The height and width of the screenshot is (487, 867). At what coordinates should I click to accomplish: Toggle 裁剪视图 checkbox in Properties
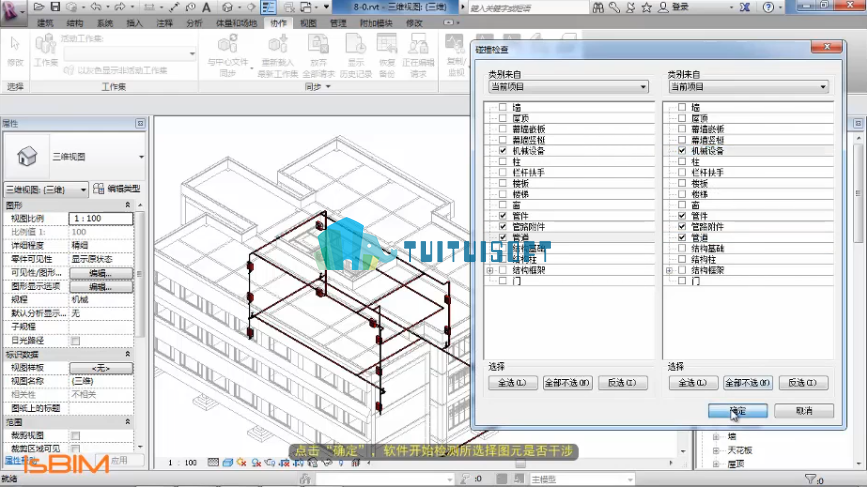76,436
